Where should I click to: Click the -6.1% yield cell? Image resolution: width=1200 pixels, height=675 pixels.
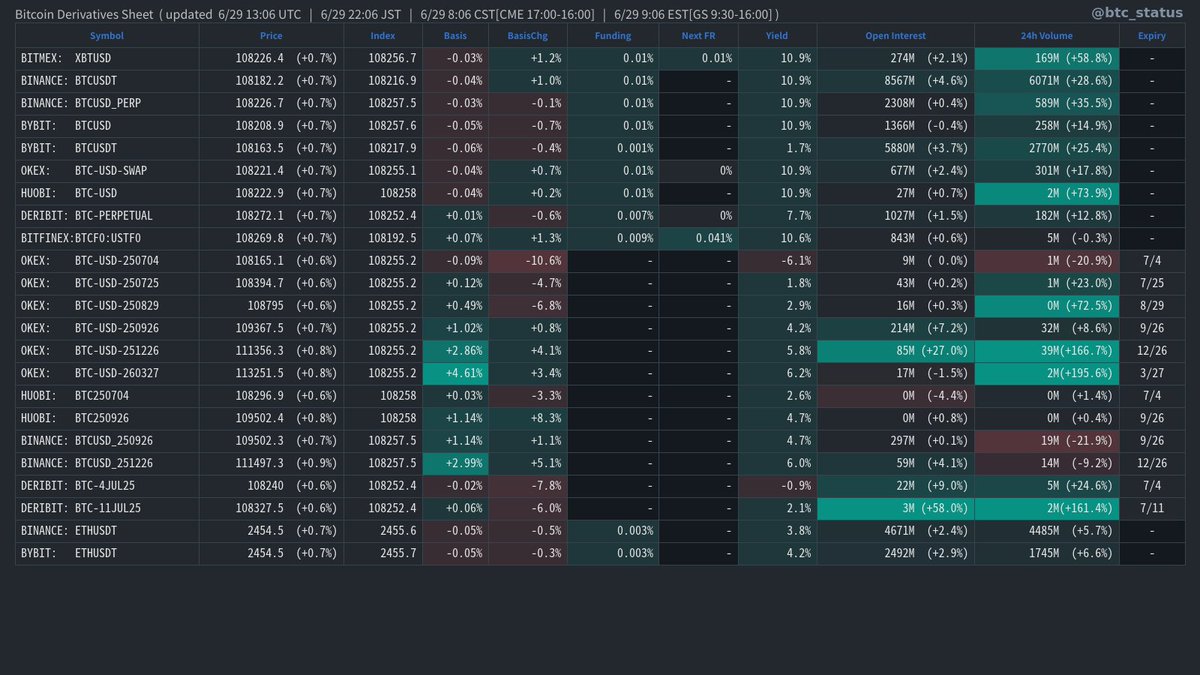pyautogui.click(x=777, y=261)
